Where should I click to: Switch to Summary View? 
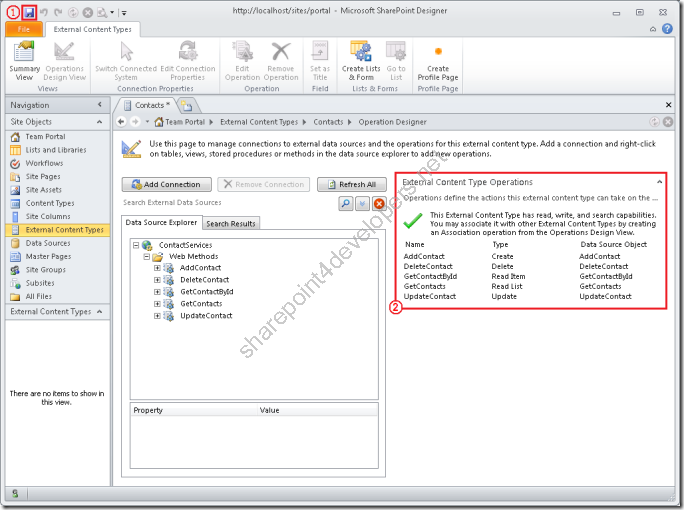24,61
